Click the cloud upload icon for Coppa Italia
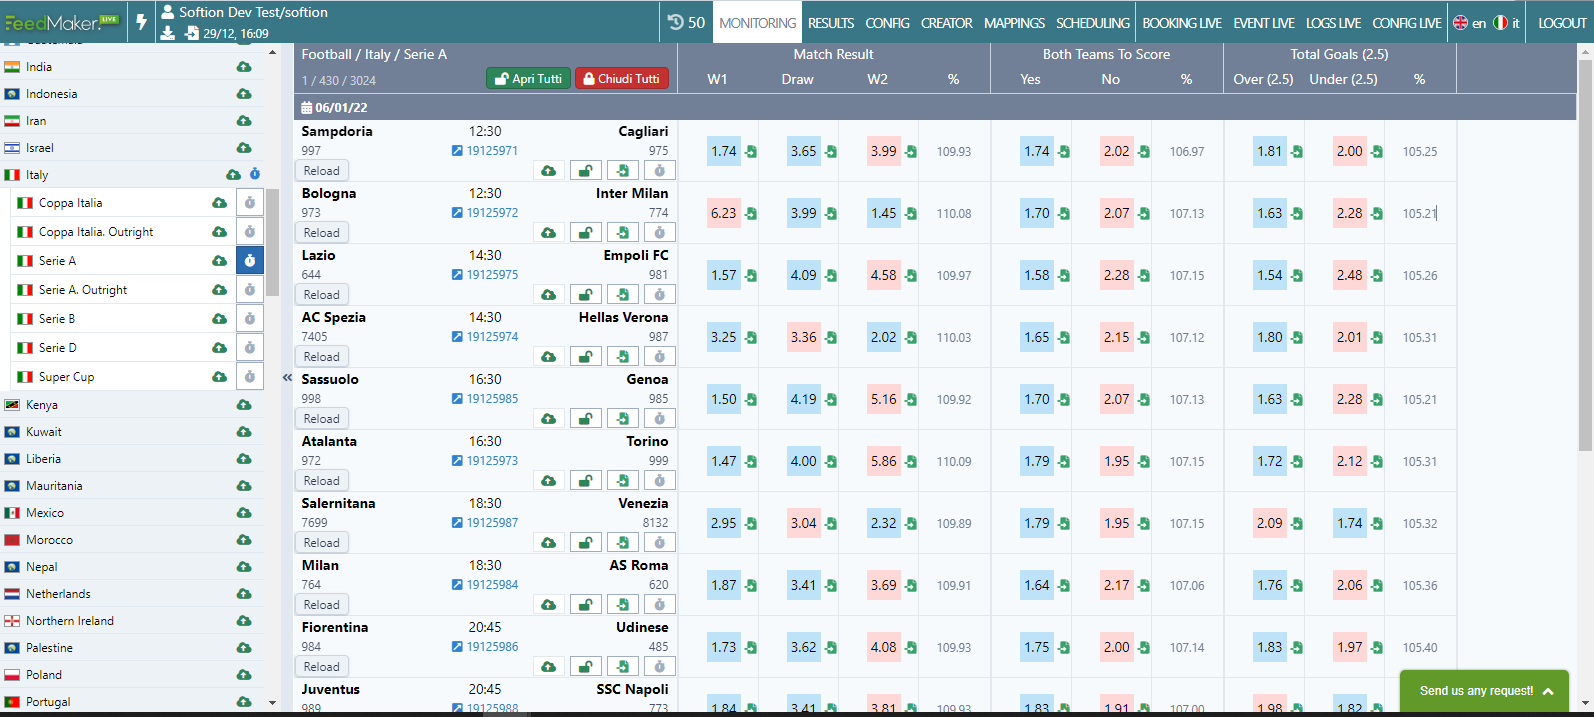The image size is (1594, 717). point(219,203)
